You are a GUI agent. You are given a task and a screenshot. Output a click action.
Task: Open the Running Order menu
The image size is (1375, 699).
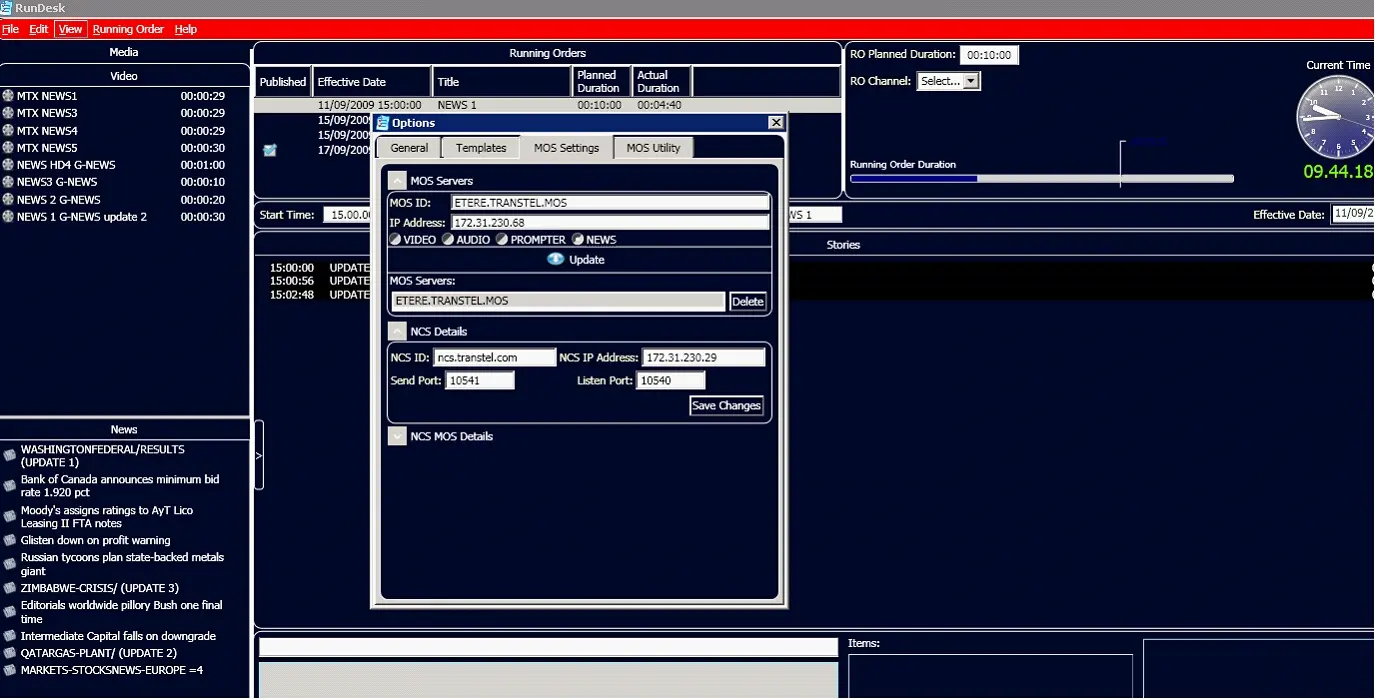coord(127,29)
